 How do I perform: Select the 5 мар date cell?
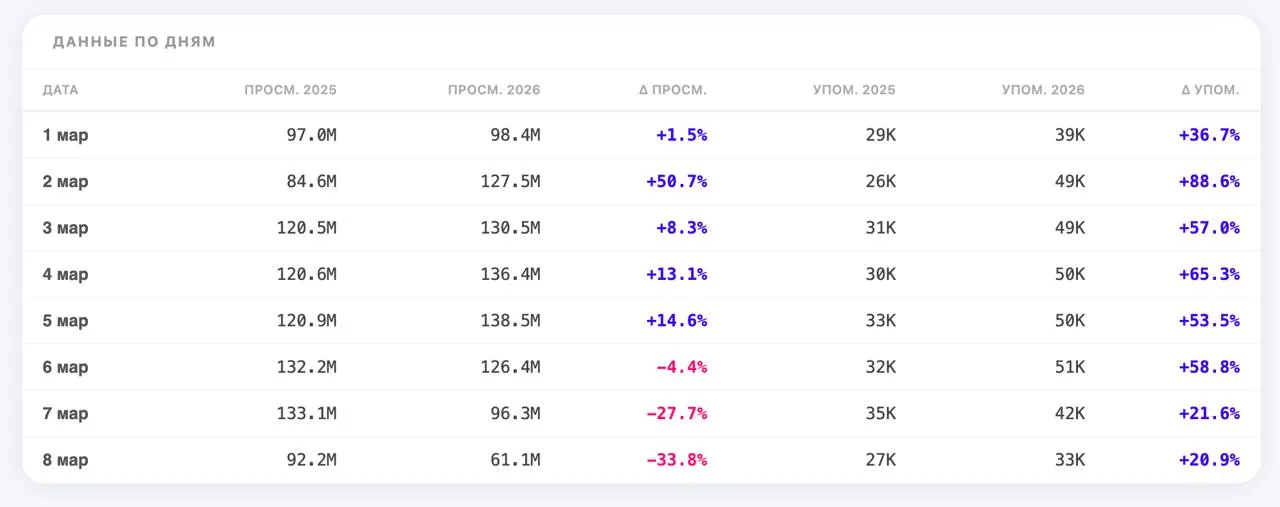click(x=65, y=321)
